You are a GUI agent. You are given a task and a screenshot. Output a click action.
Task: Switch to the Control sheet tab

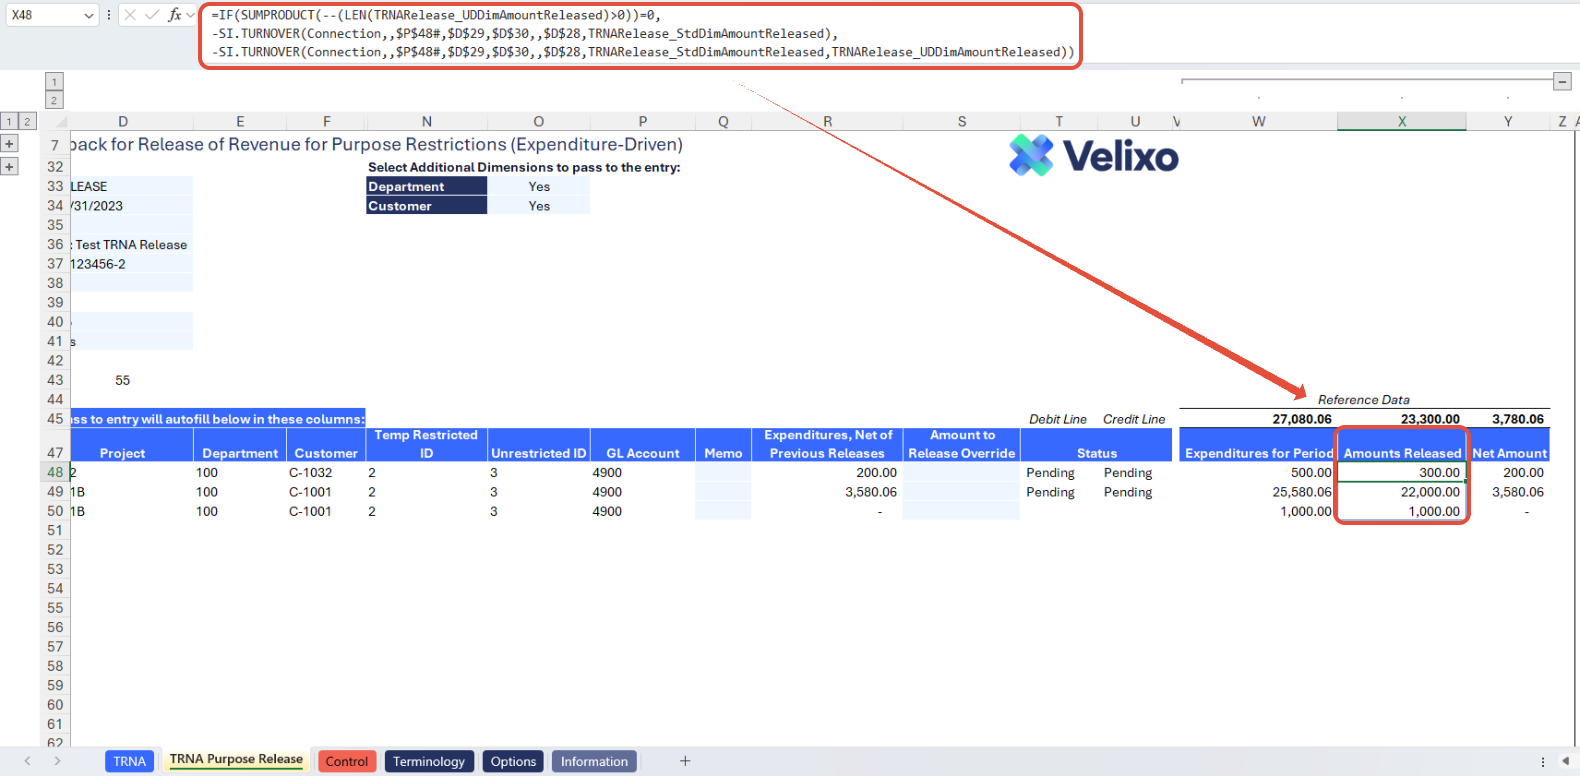(346, 761)
